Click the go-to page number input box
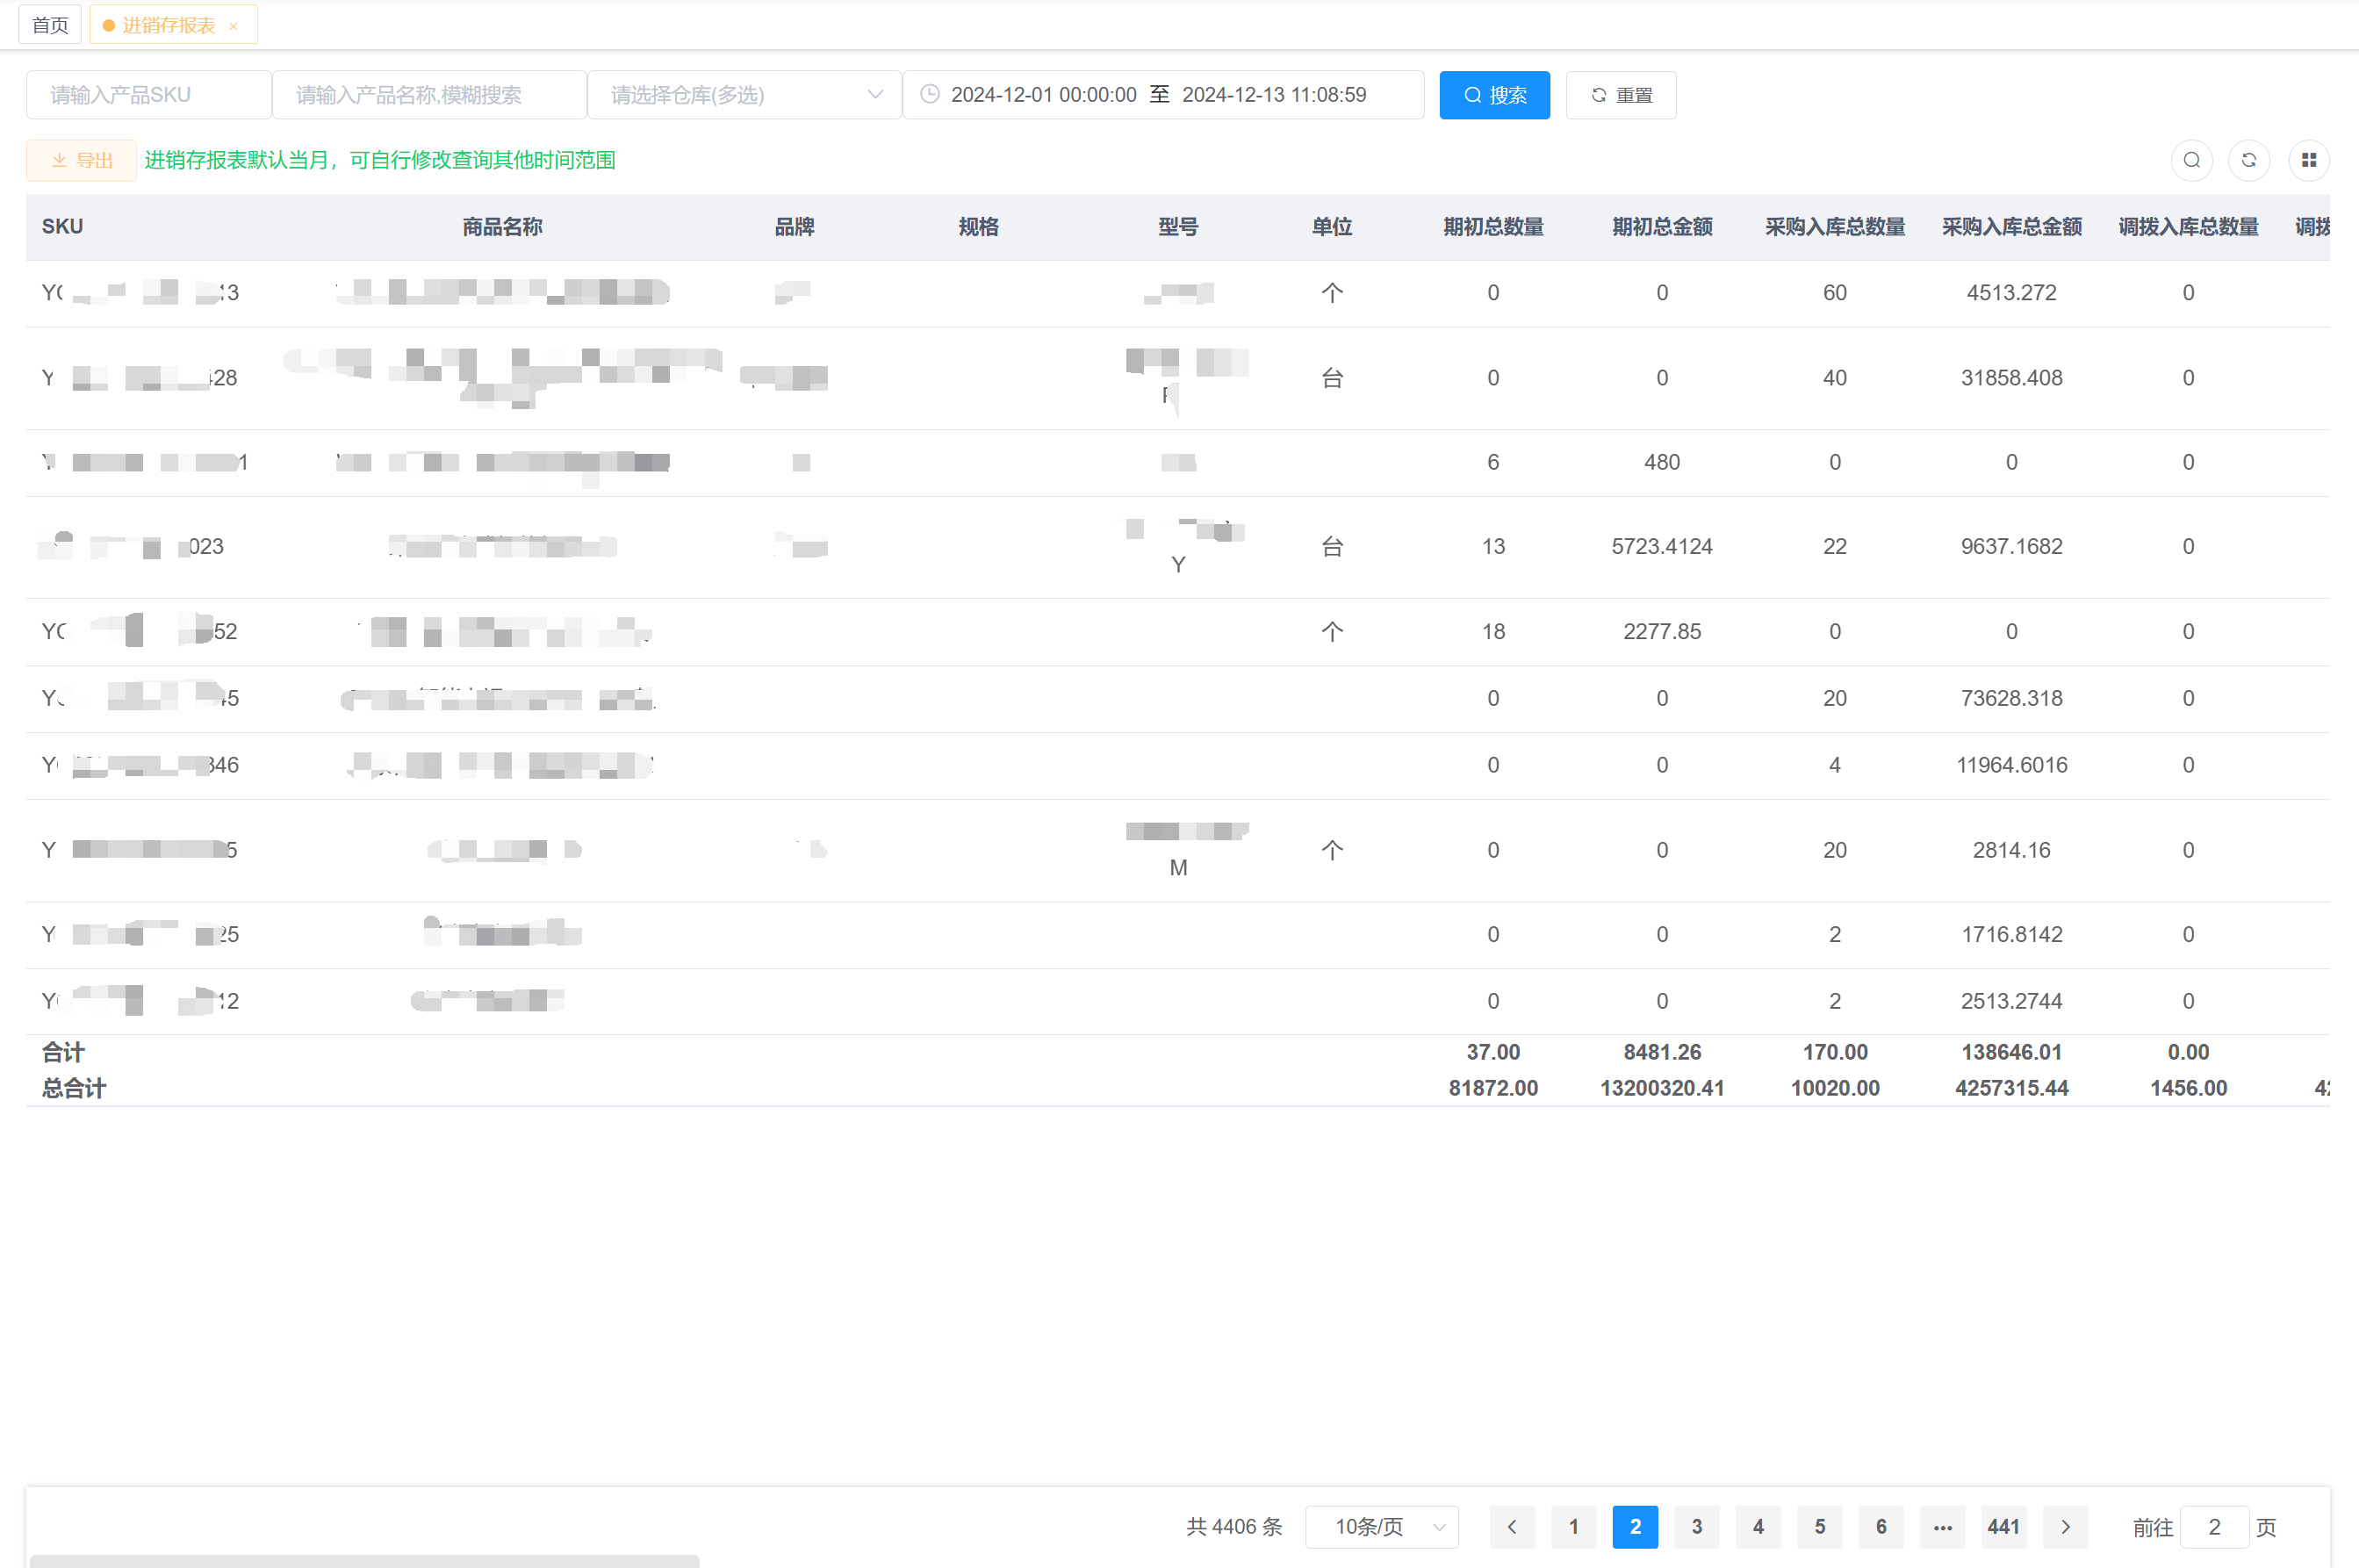Screen dimensions: 2359x1568 (2214, 1526)
